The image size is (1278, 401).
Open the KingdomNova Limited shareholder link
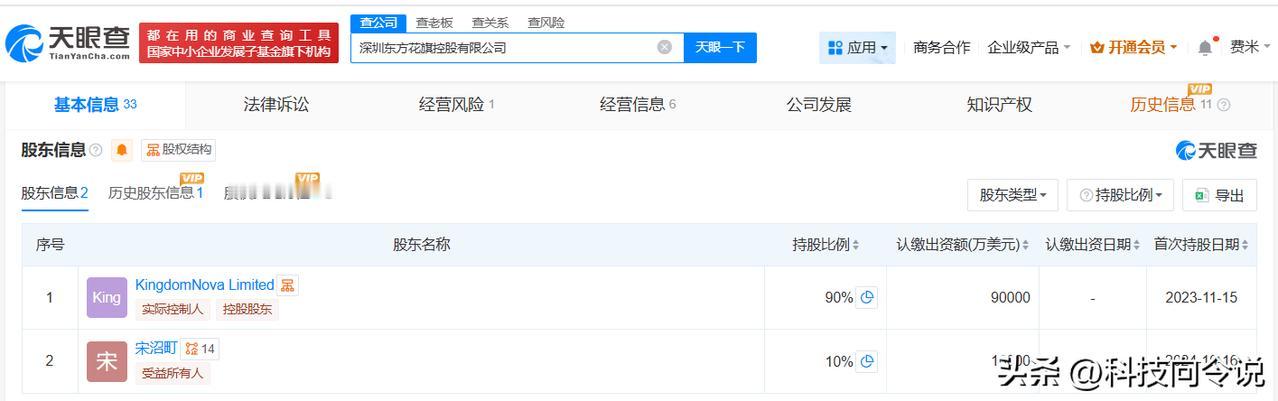click(204, 285)
